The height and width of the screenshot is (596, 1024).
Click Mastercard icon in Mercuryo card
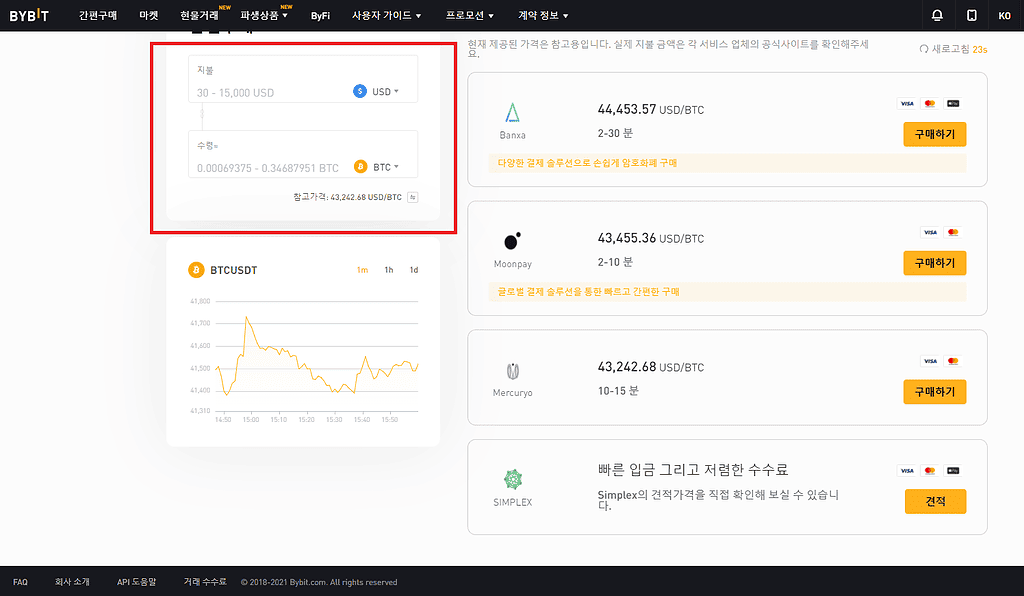[x=953, y=361]
